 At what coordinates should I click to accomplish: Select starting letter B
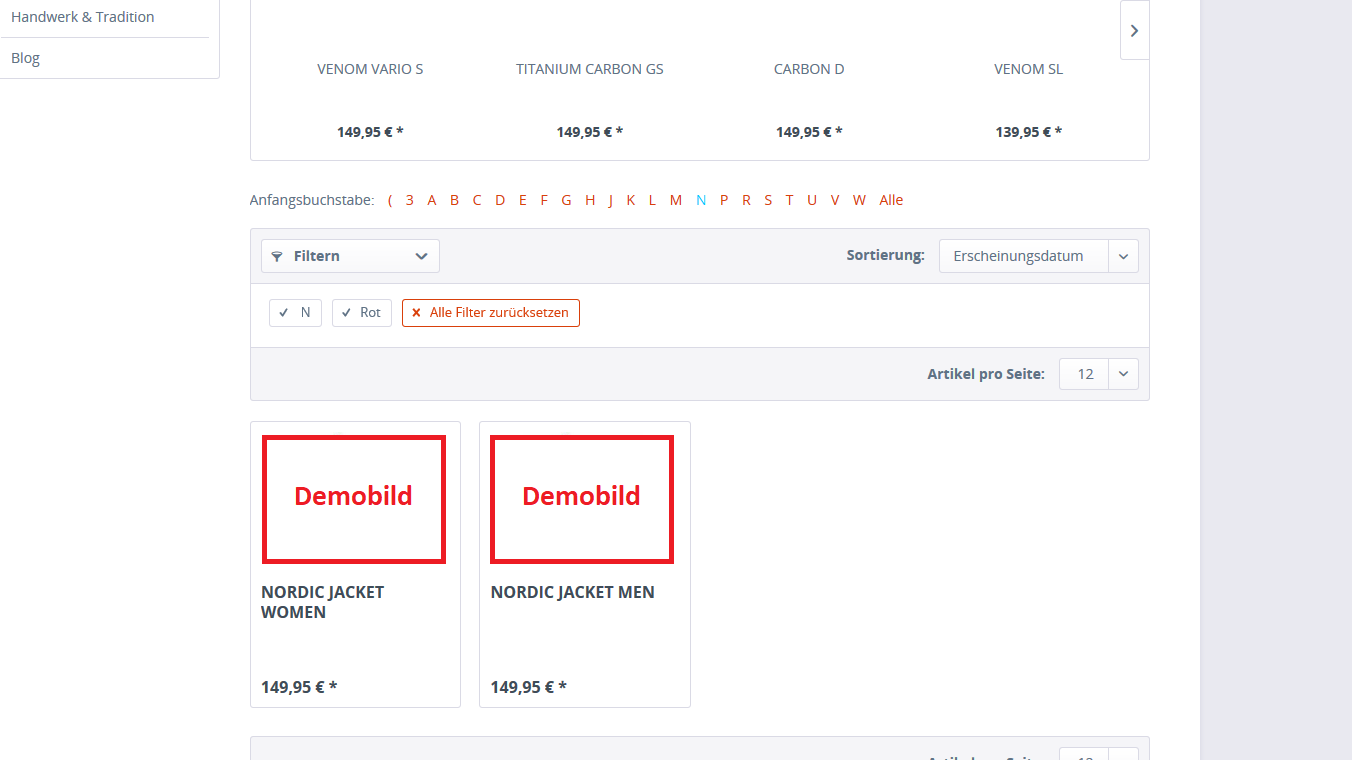(x=454, y=200)
